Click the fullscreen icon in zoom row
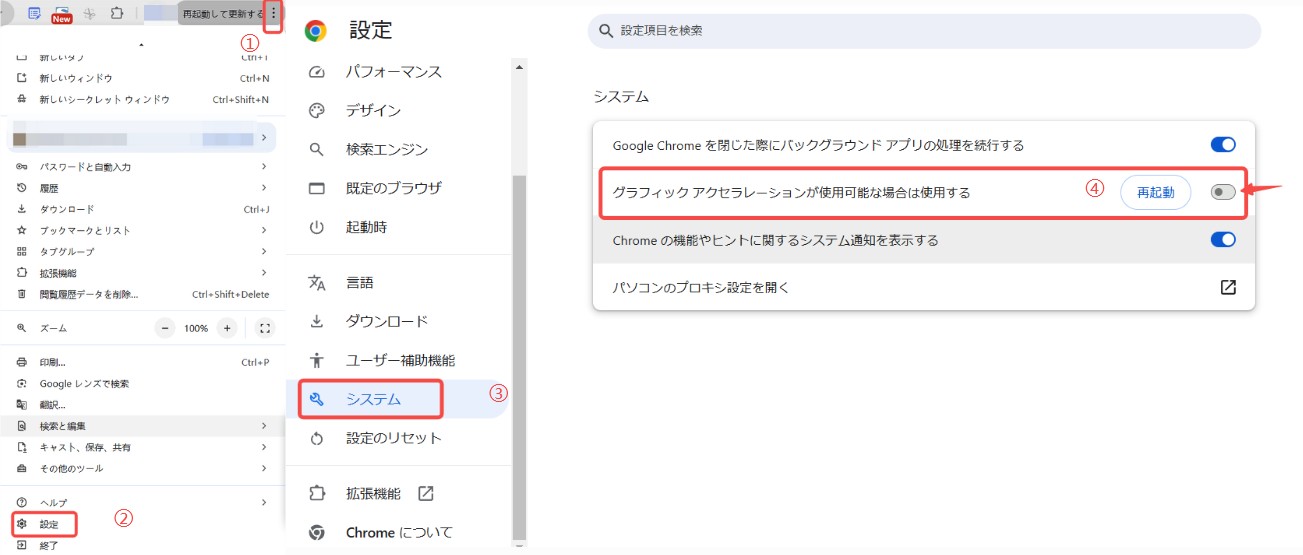Image resolution: width=1303 pixels, height=555 pixels. click(x=265, y=328)
